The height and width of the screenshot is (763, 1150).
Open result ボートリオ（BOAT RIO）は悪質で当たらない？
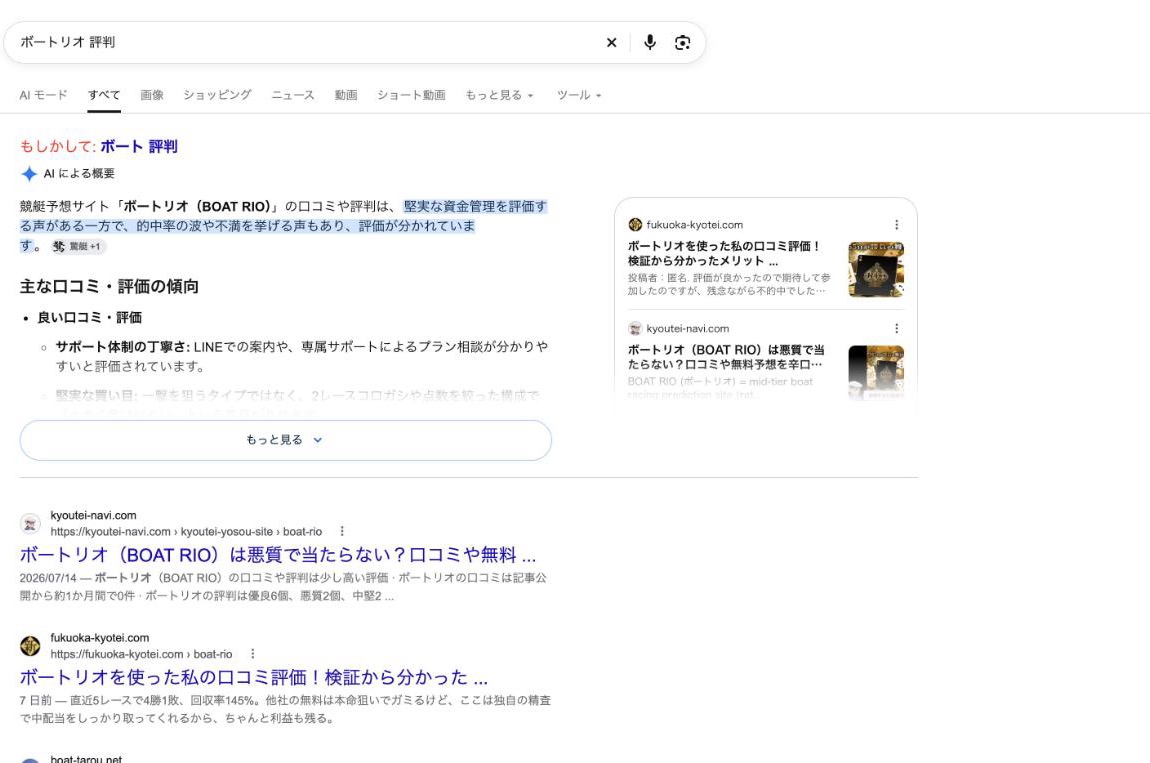277,555
